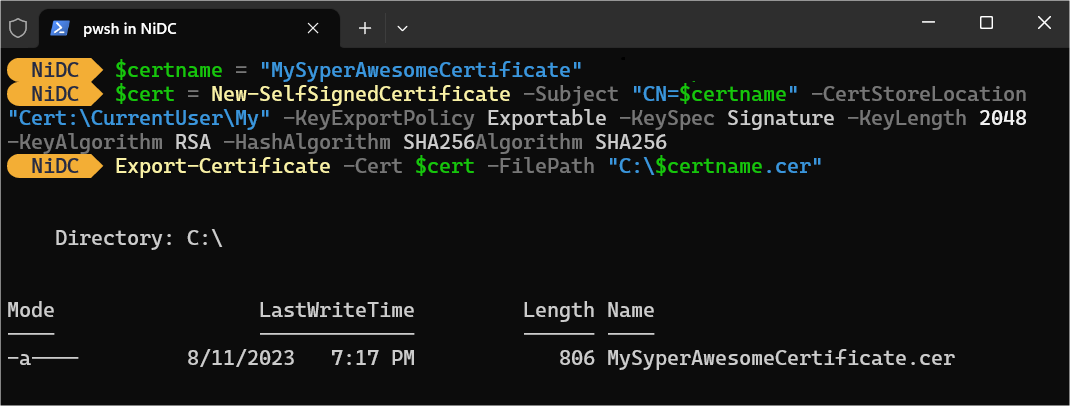Click the Mode column header
Viewport: 1070px width, 406px height.
coord(31,310)
